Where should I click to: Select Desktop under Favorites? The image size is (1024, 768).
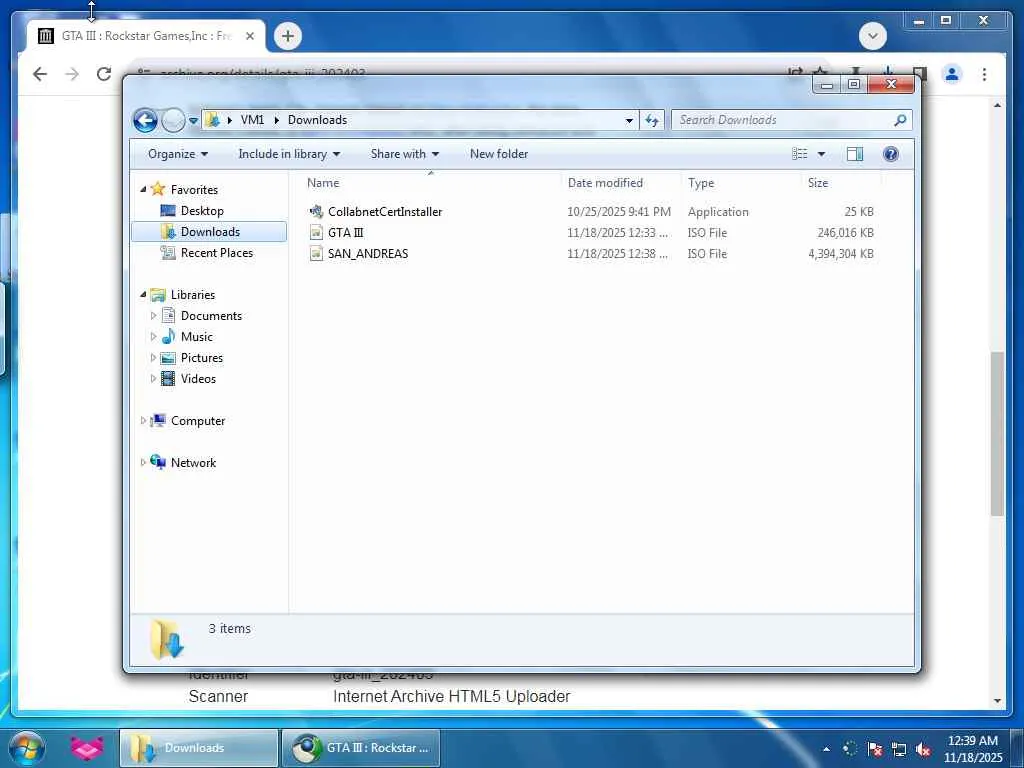tap(202, 210)
